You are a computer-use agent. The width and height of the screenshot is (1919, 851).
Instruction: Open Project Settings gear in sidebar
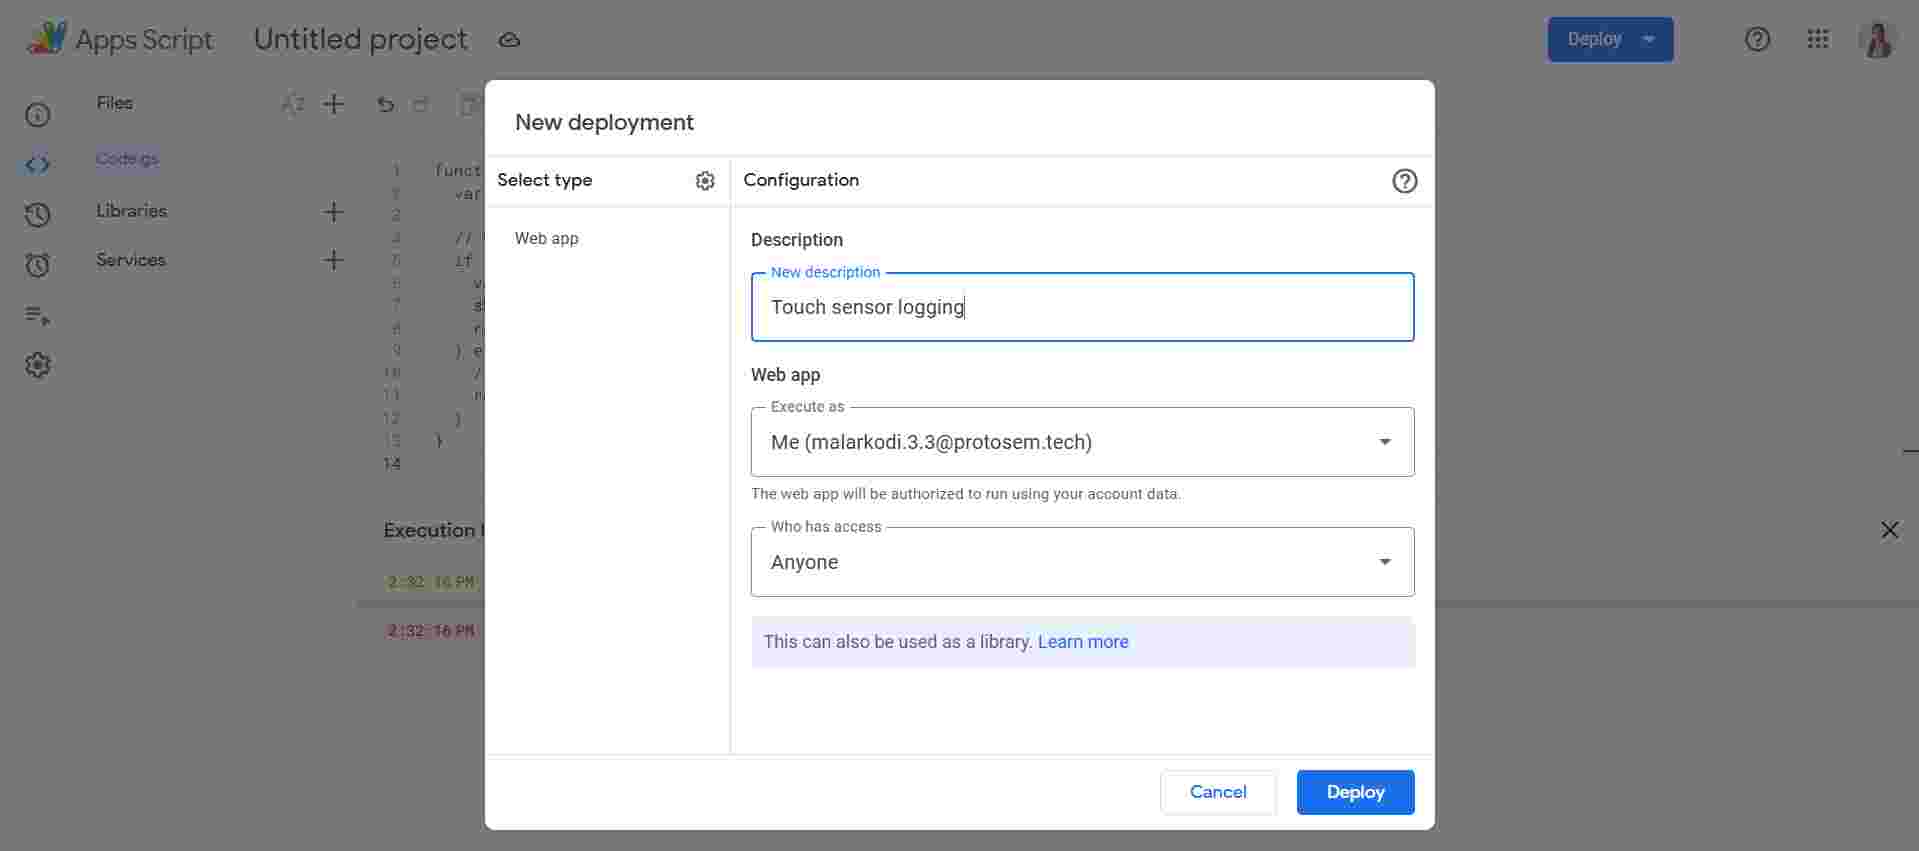38,365
